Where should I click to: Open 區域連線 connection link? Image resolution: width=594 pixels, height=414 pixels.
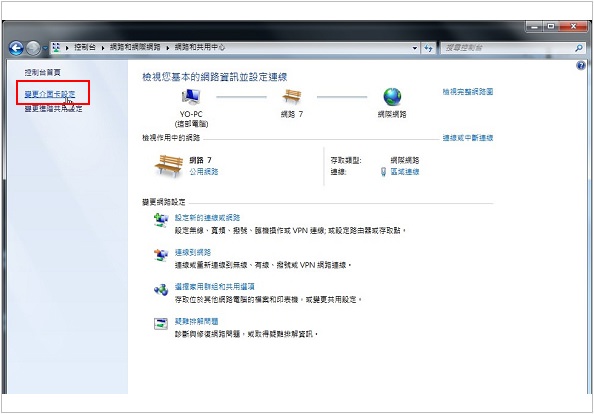click(x=405, y=172)
